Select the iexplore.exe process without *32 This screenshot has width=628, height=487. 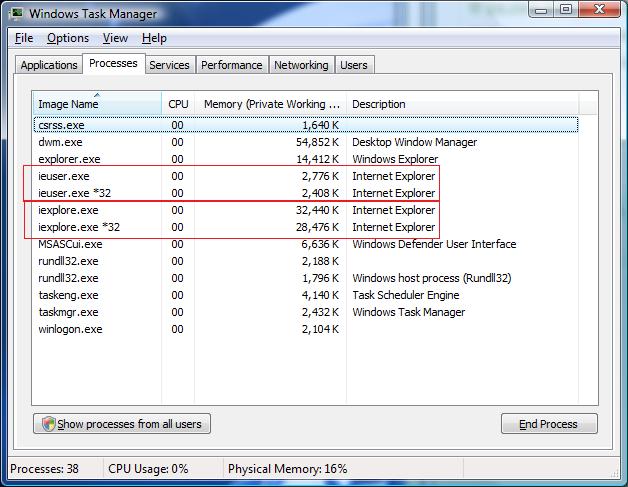(306, 210)
